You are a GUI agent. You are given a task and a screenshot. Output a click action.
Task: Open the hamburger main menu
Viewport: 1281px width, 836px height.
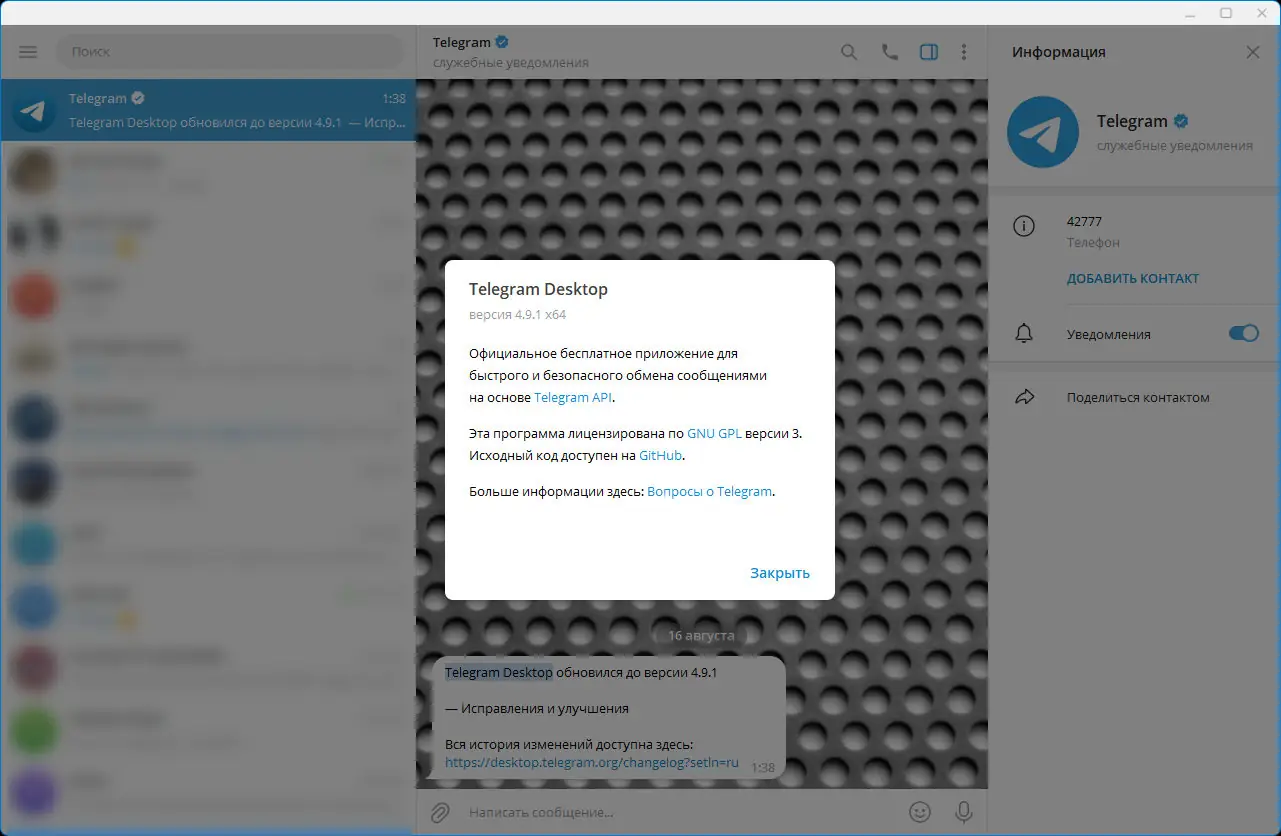28,52
